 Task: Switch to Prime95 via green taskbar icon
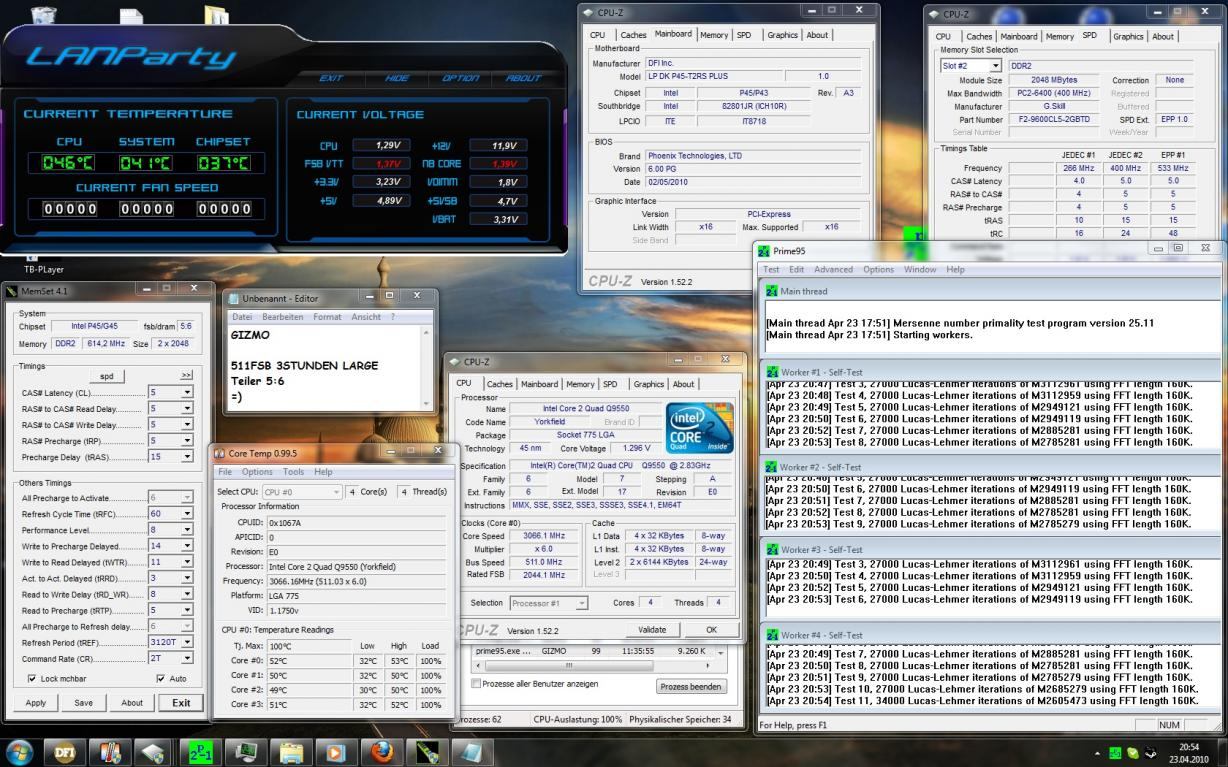pyautogui.click(x=201, y=751)
